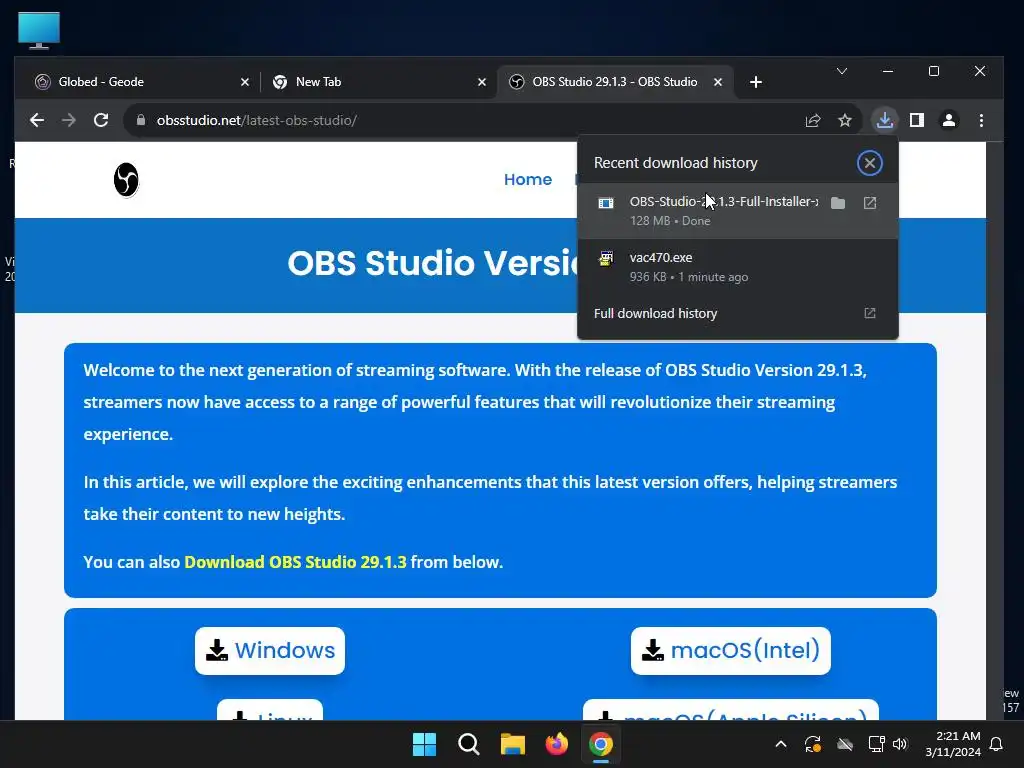Screen dimensions: 1024x768
Task: Click the vac470.exe file icon
Action: click(606, 258)
